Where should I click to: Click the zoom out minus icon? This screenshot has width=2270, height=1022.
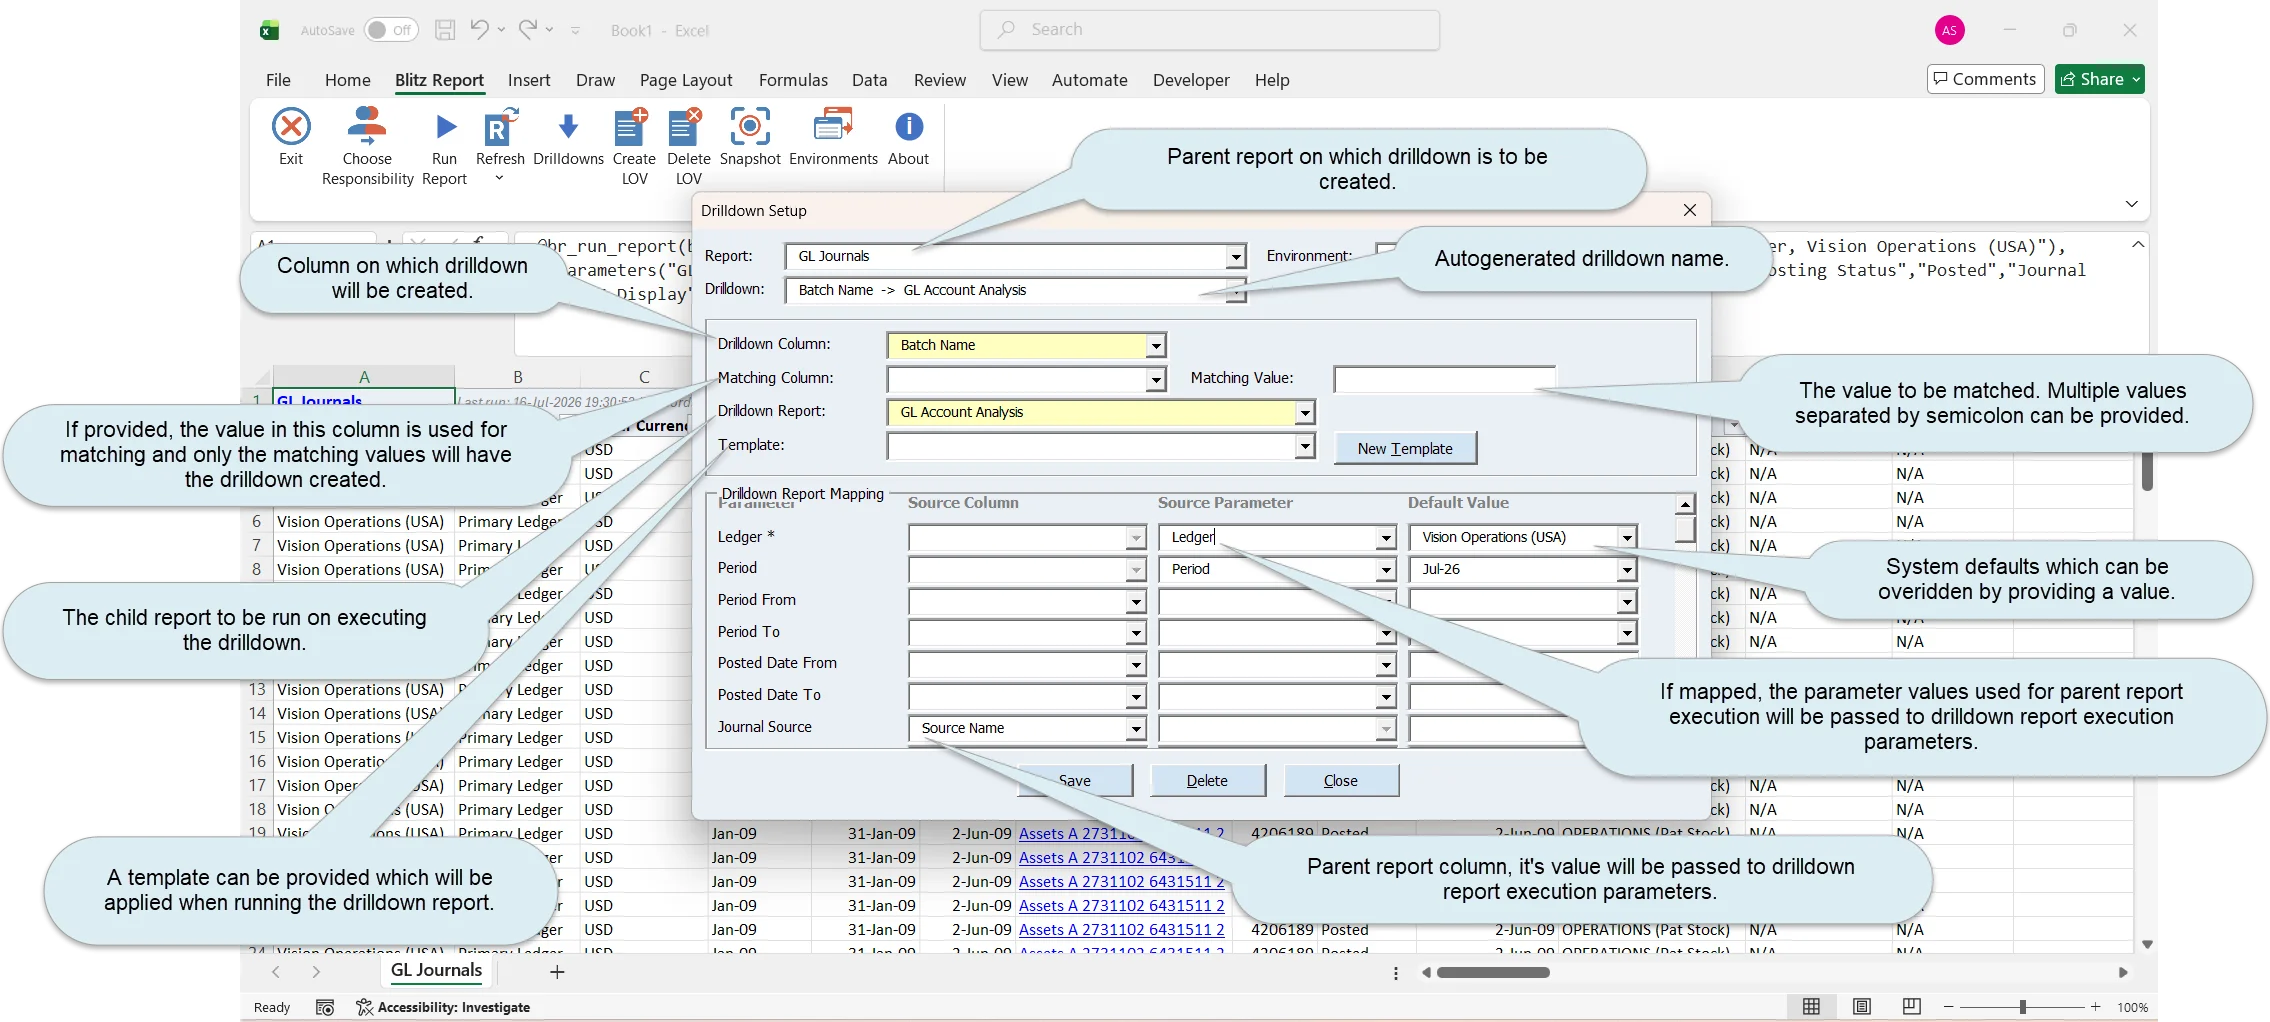pyautogui.click(x=1948, y=1007)
